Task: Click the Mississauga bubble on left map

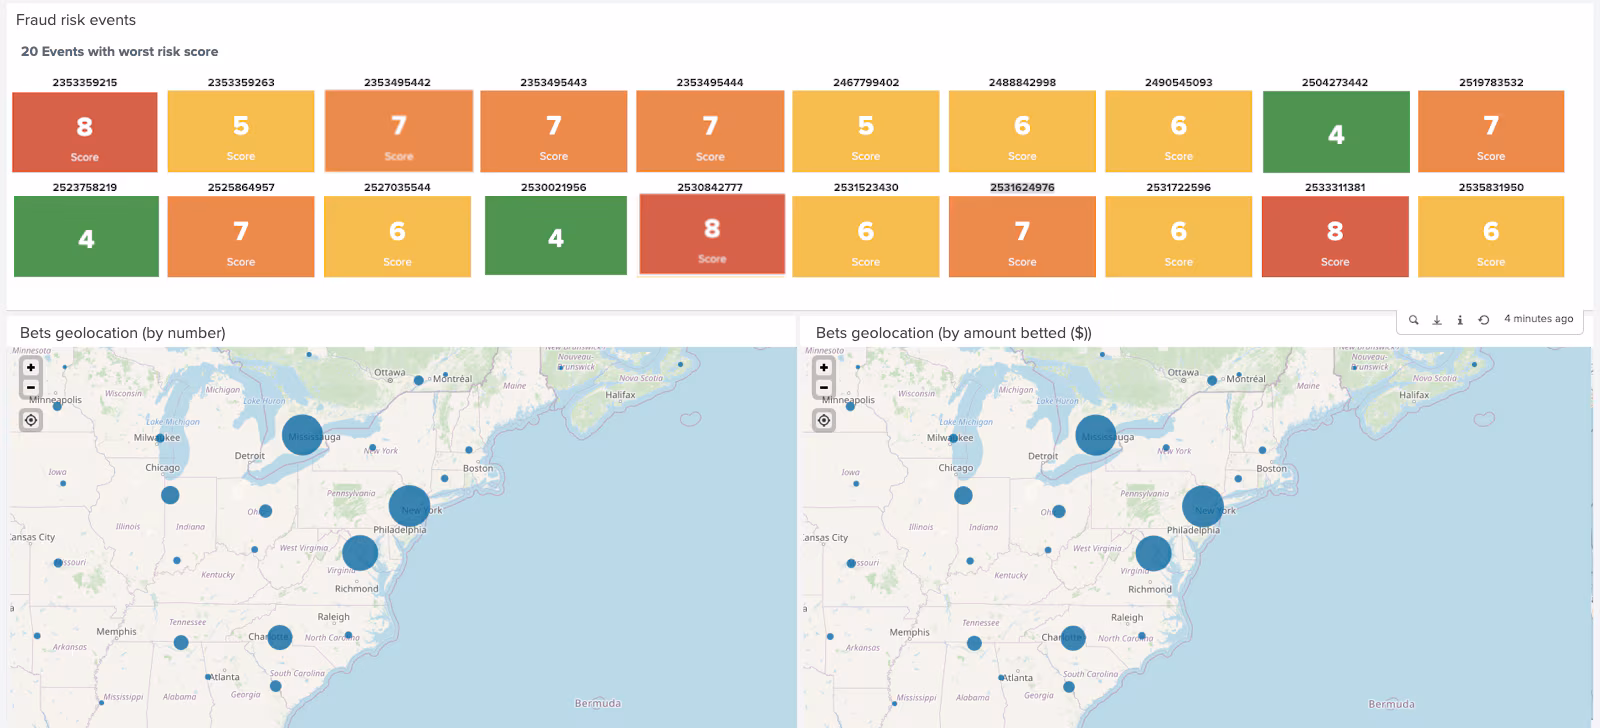Action: coord(302,435)
